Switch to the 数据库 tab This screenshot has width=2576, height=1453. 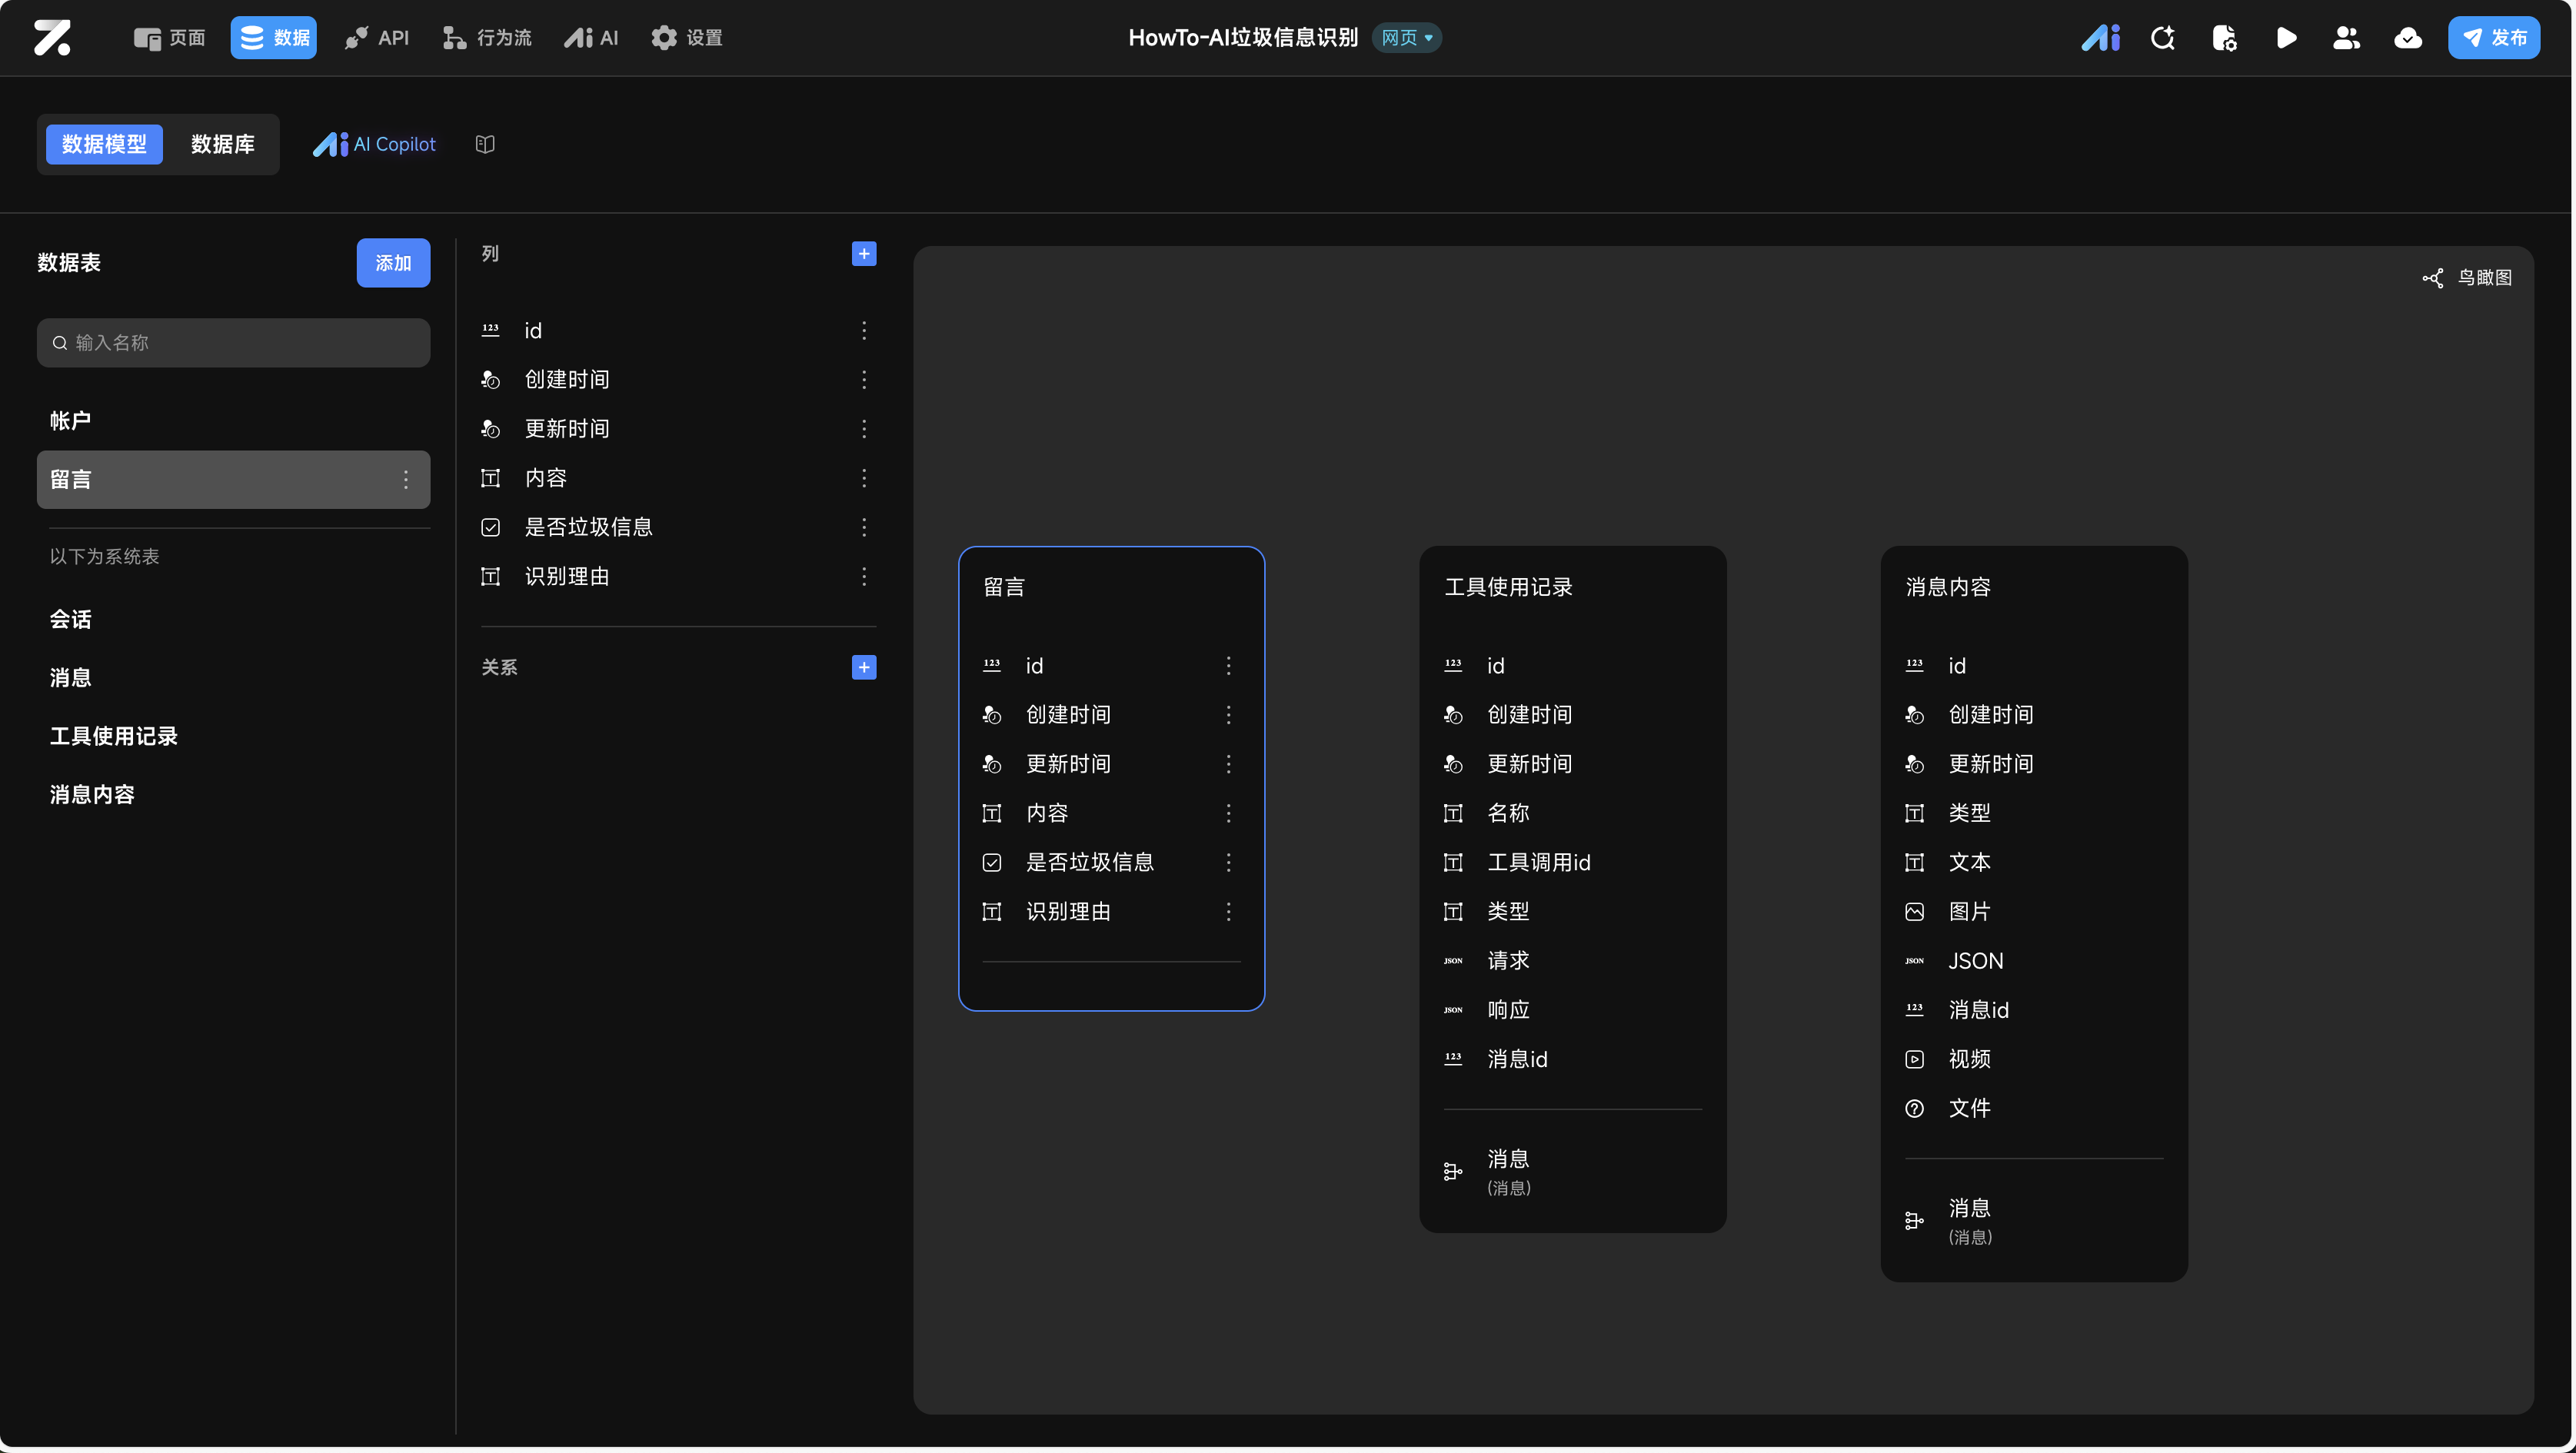pos(222,144)
